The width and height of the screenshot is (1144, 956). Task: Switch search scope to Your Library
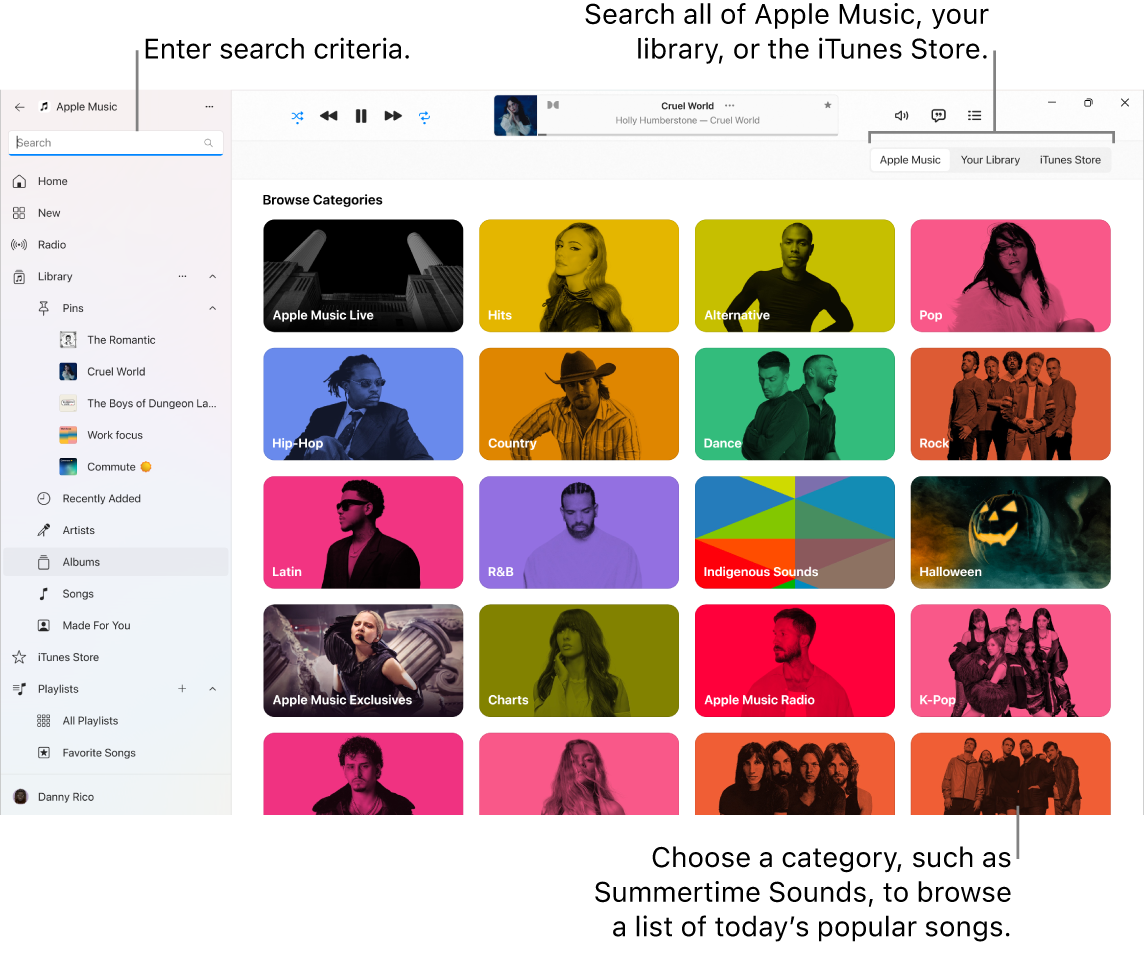click(990, 160)
